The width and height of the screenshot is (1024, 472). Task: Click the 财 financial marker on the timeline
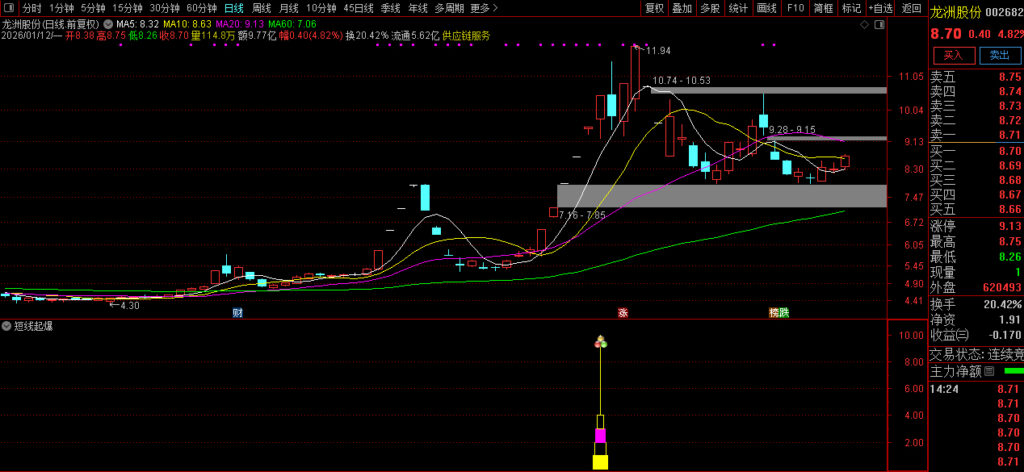(x=237, y=313)
